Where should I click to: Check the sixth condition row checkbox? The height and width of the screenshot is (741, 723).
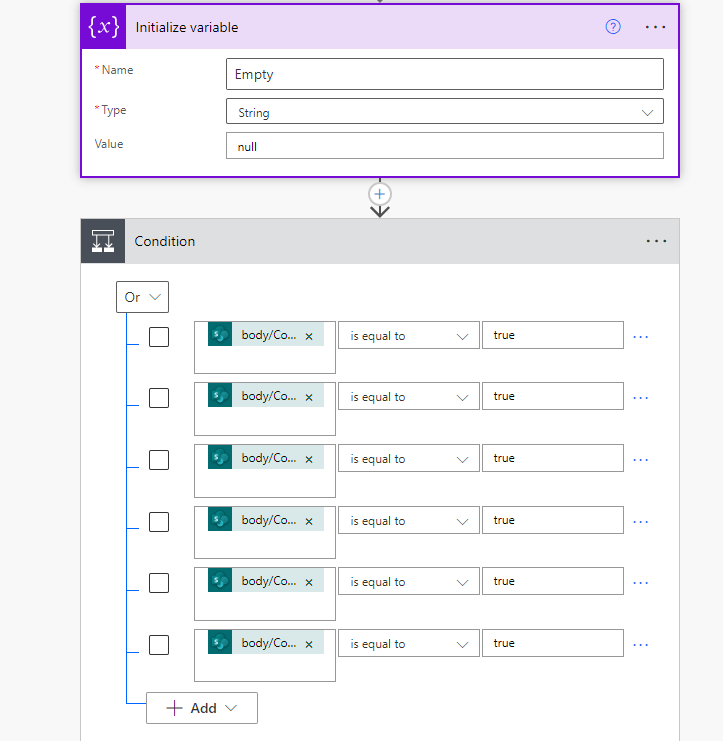pyautogui.click(x=159, y=645)
